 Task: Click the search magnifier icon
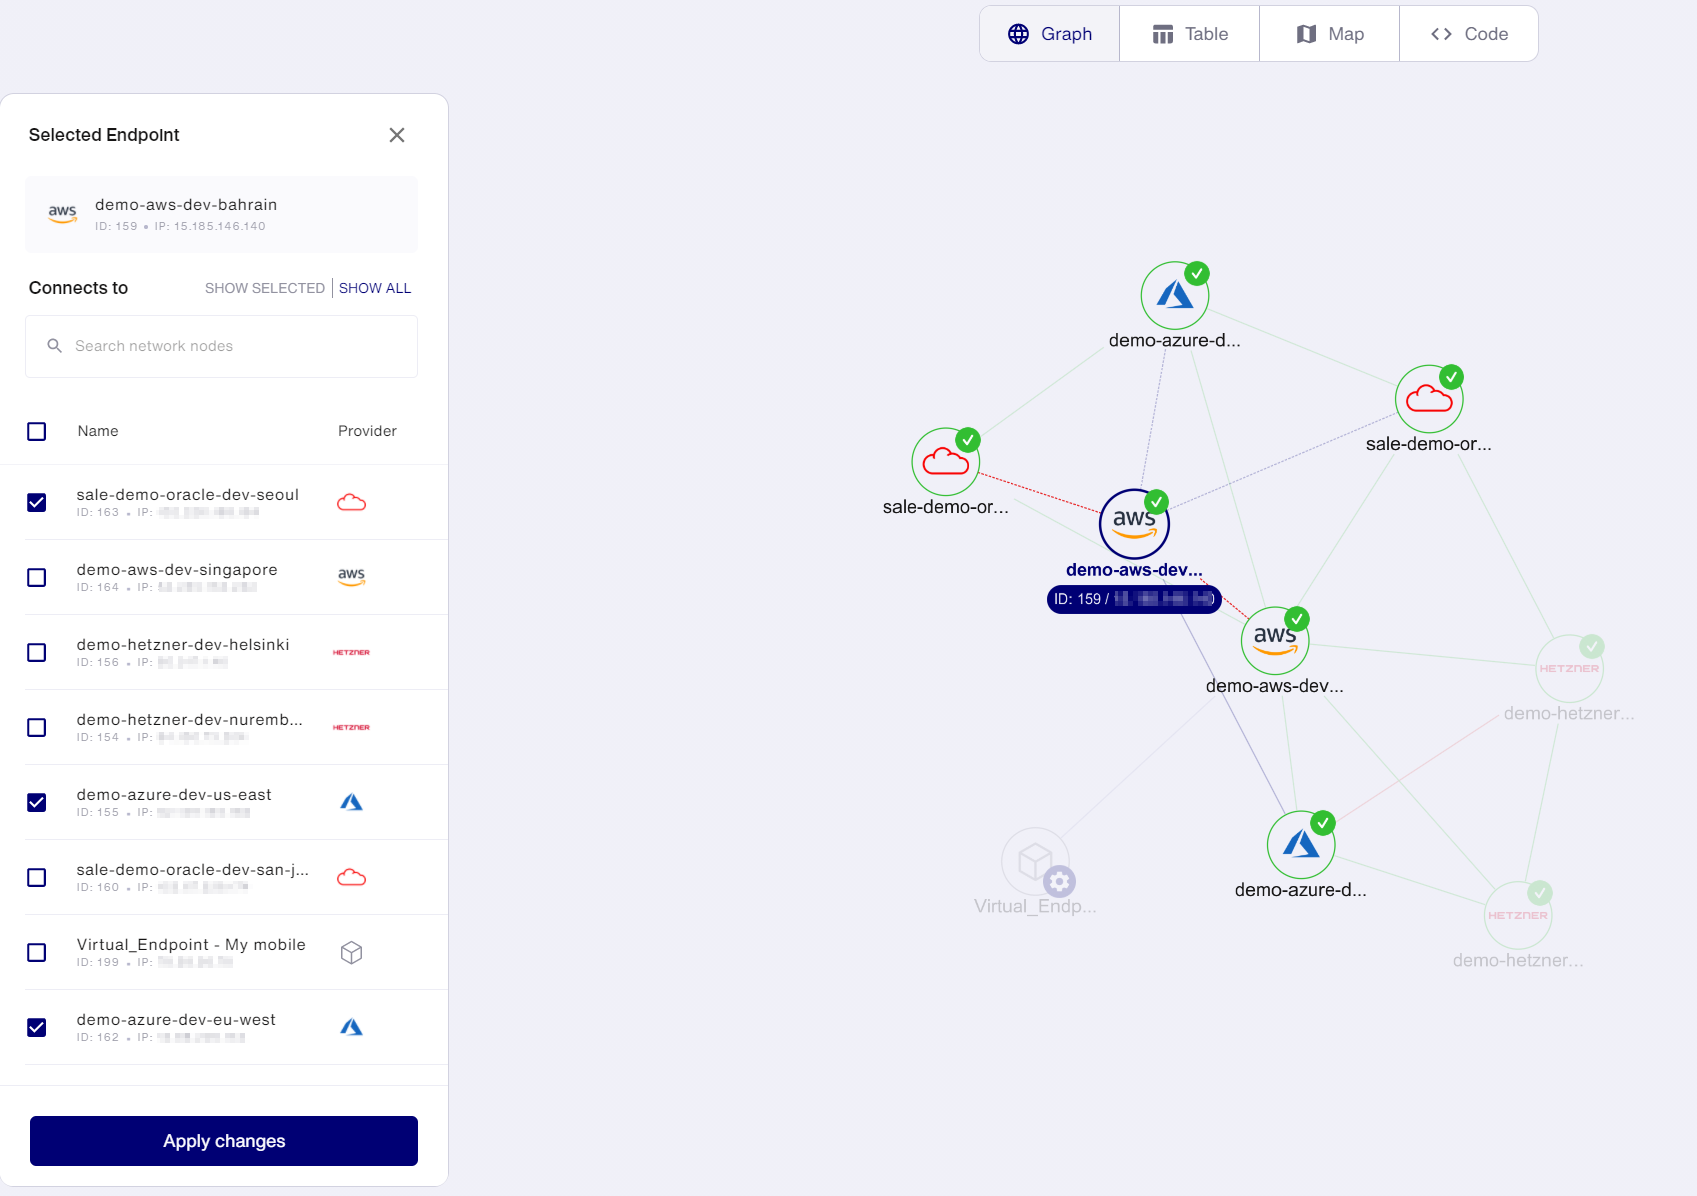(x=55, y=346)
